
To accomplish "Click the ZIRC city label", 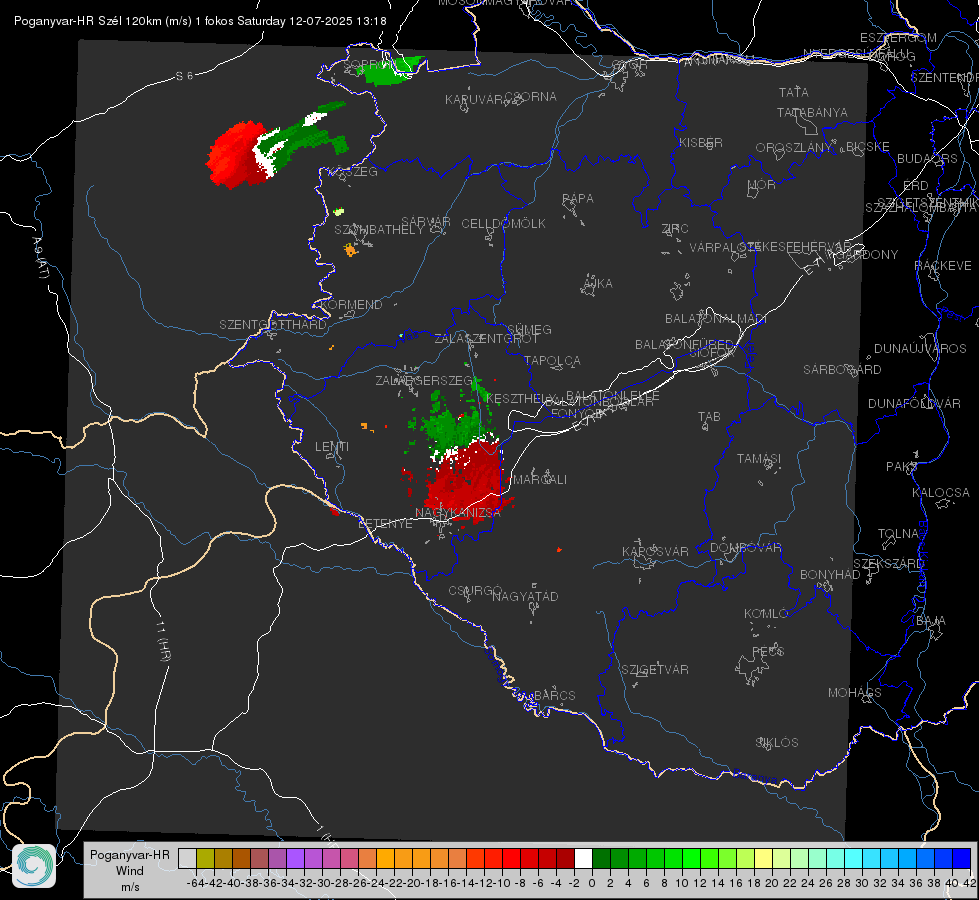I will pos(675,229).
